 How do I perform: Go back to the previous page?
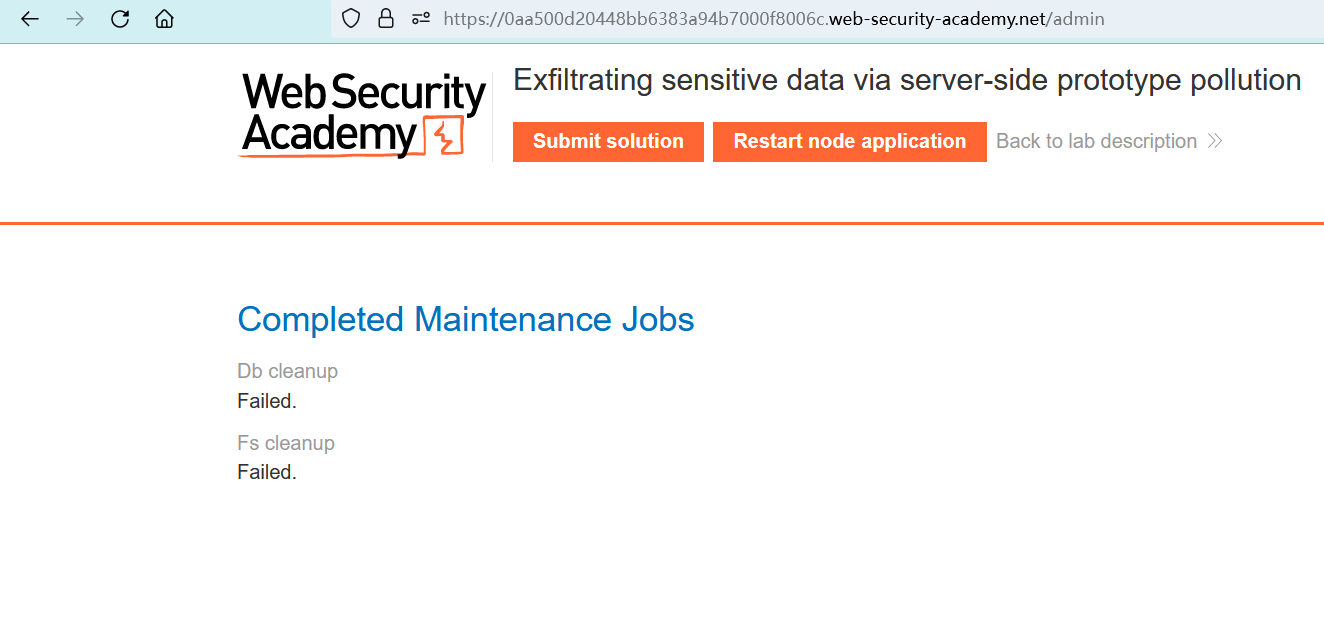coord(30,19)
